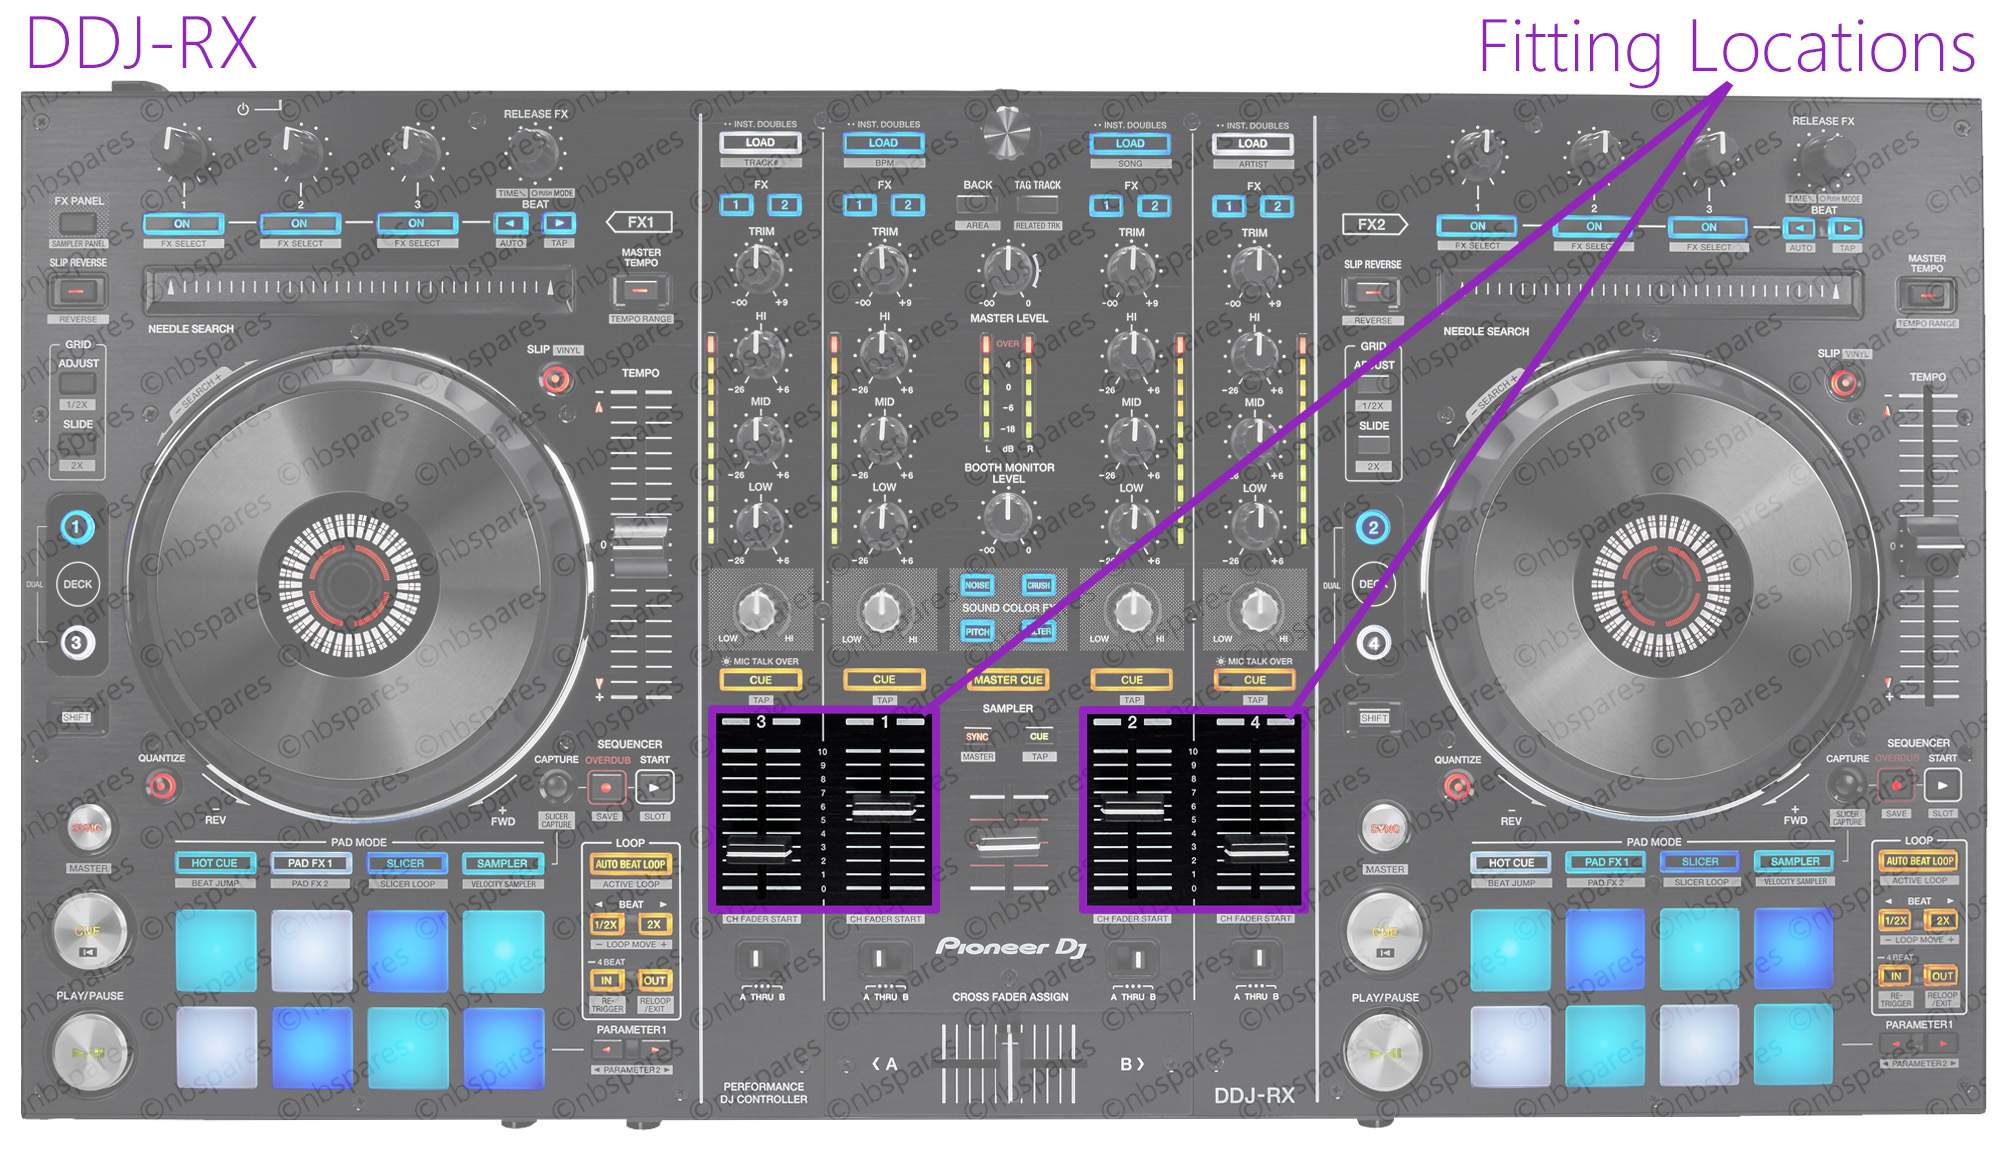
Task: Click the MASTER LEVEL knob
Action: click(x=1008, y=268)
